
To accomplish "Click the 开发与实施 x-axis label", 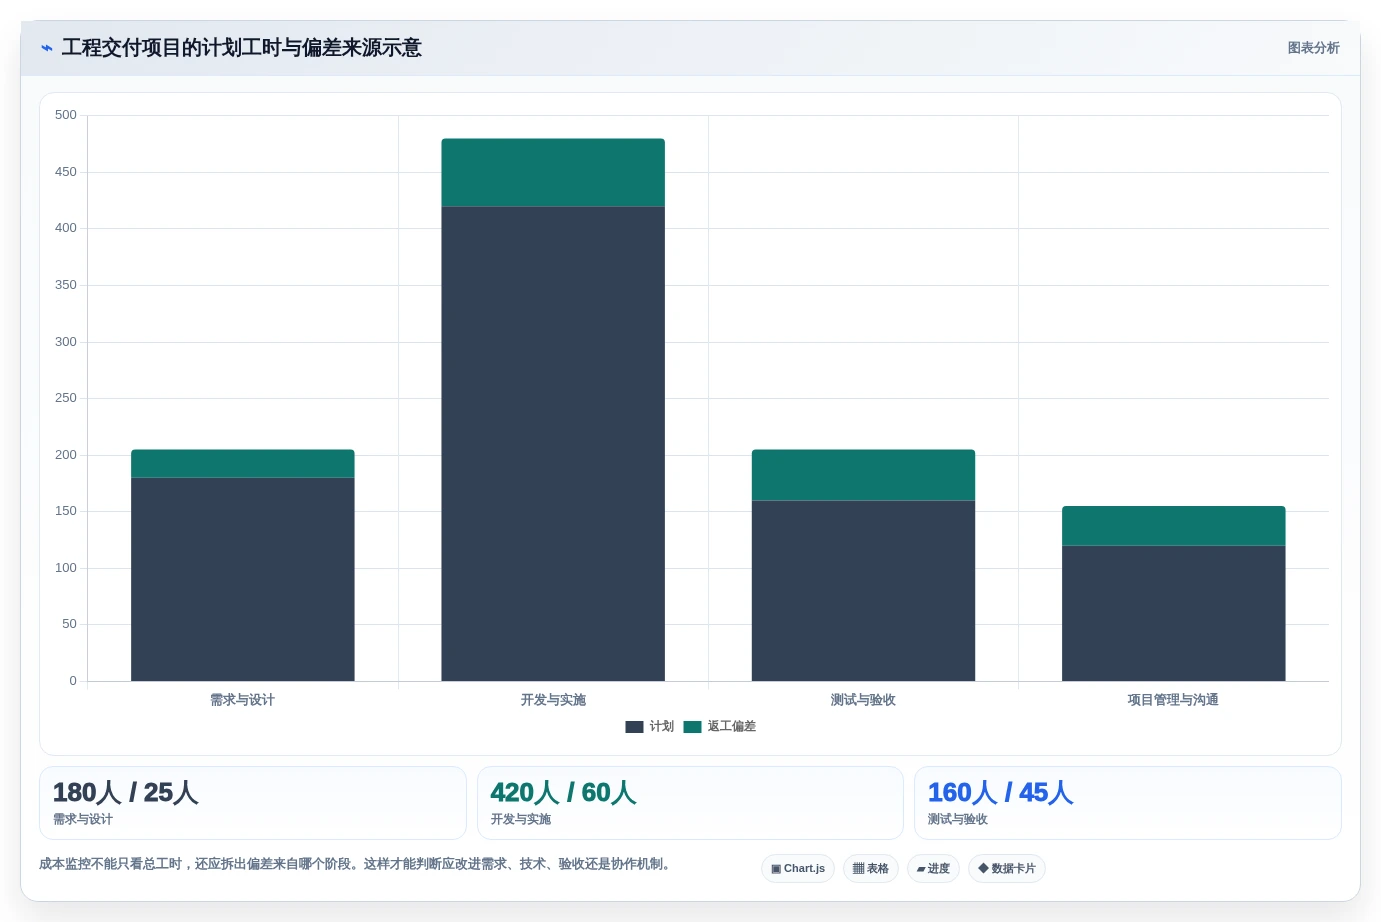I will 553,700.
